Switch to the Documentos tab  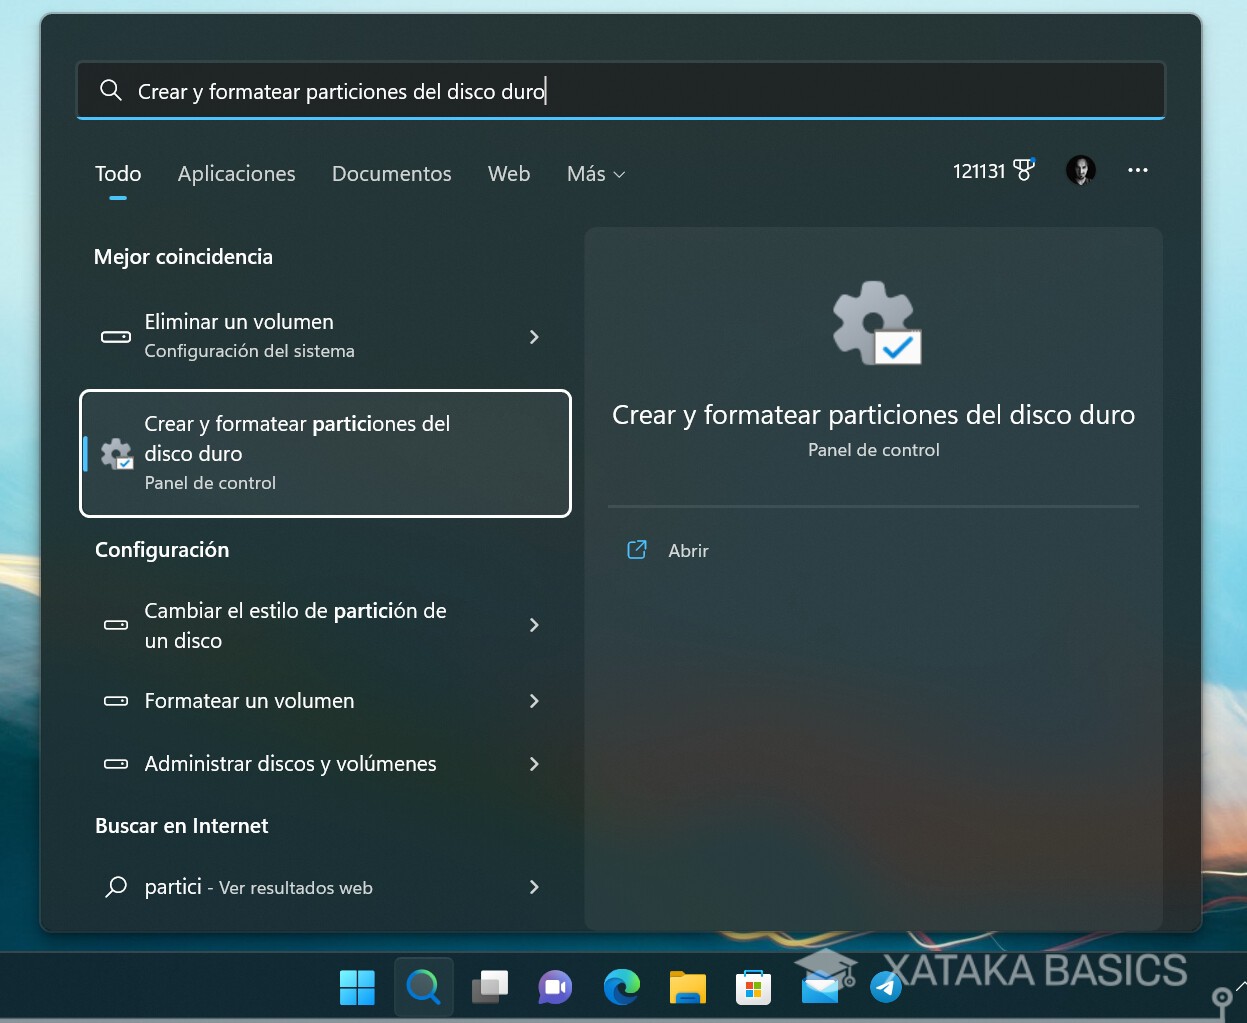click(x=391, y=174)
